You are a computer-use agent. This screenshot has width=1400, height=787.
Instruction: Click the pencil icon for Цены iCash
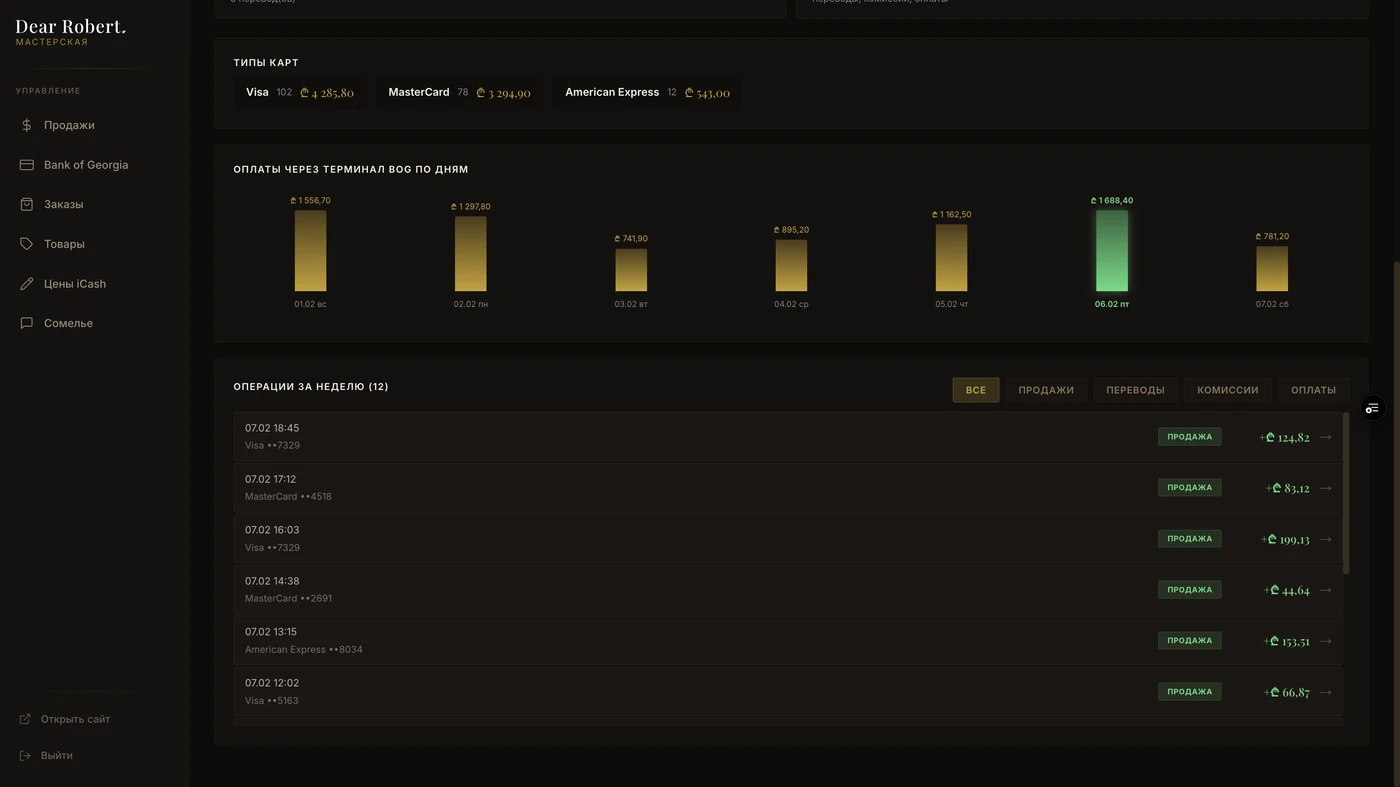click(27, 284)
